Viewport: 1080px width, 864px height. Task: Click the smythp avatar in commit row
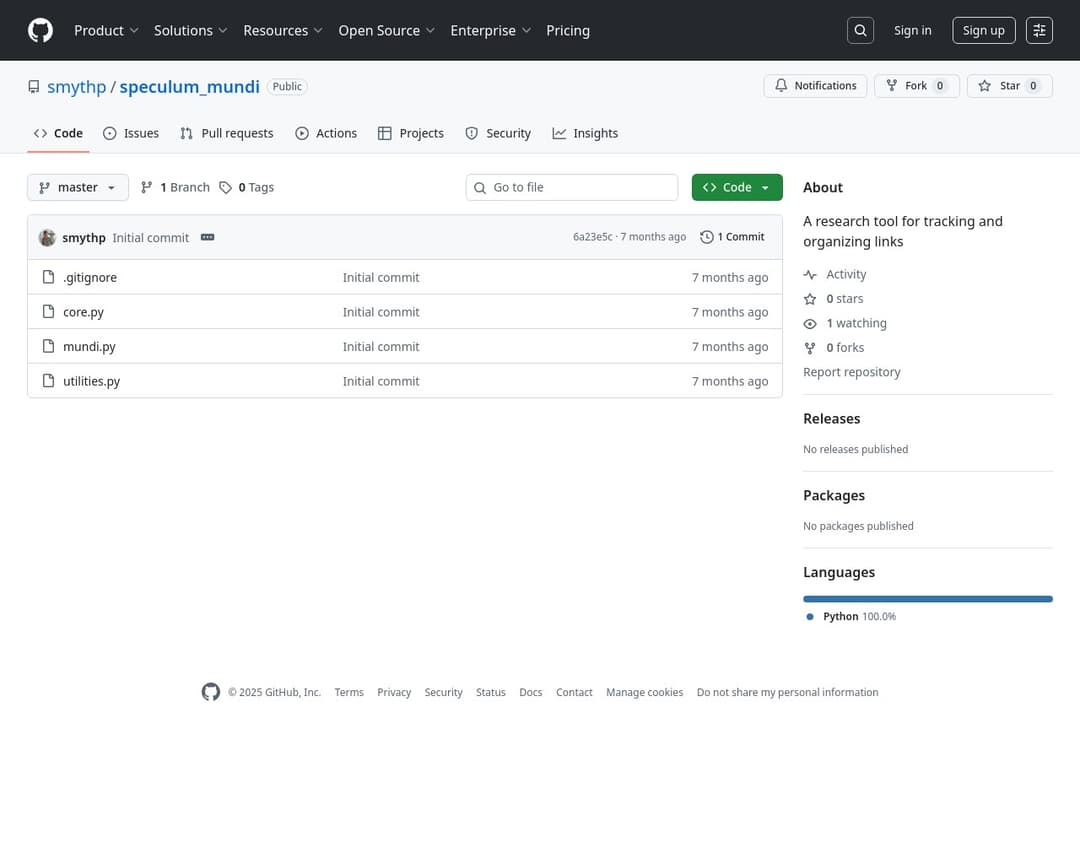point(47,238)
